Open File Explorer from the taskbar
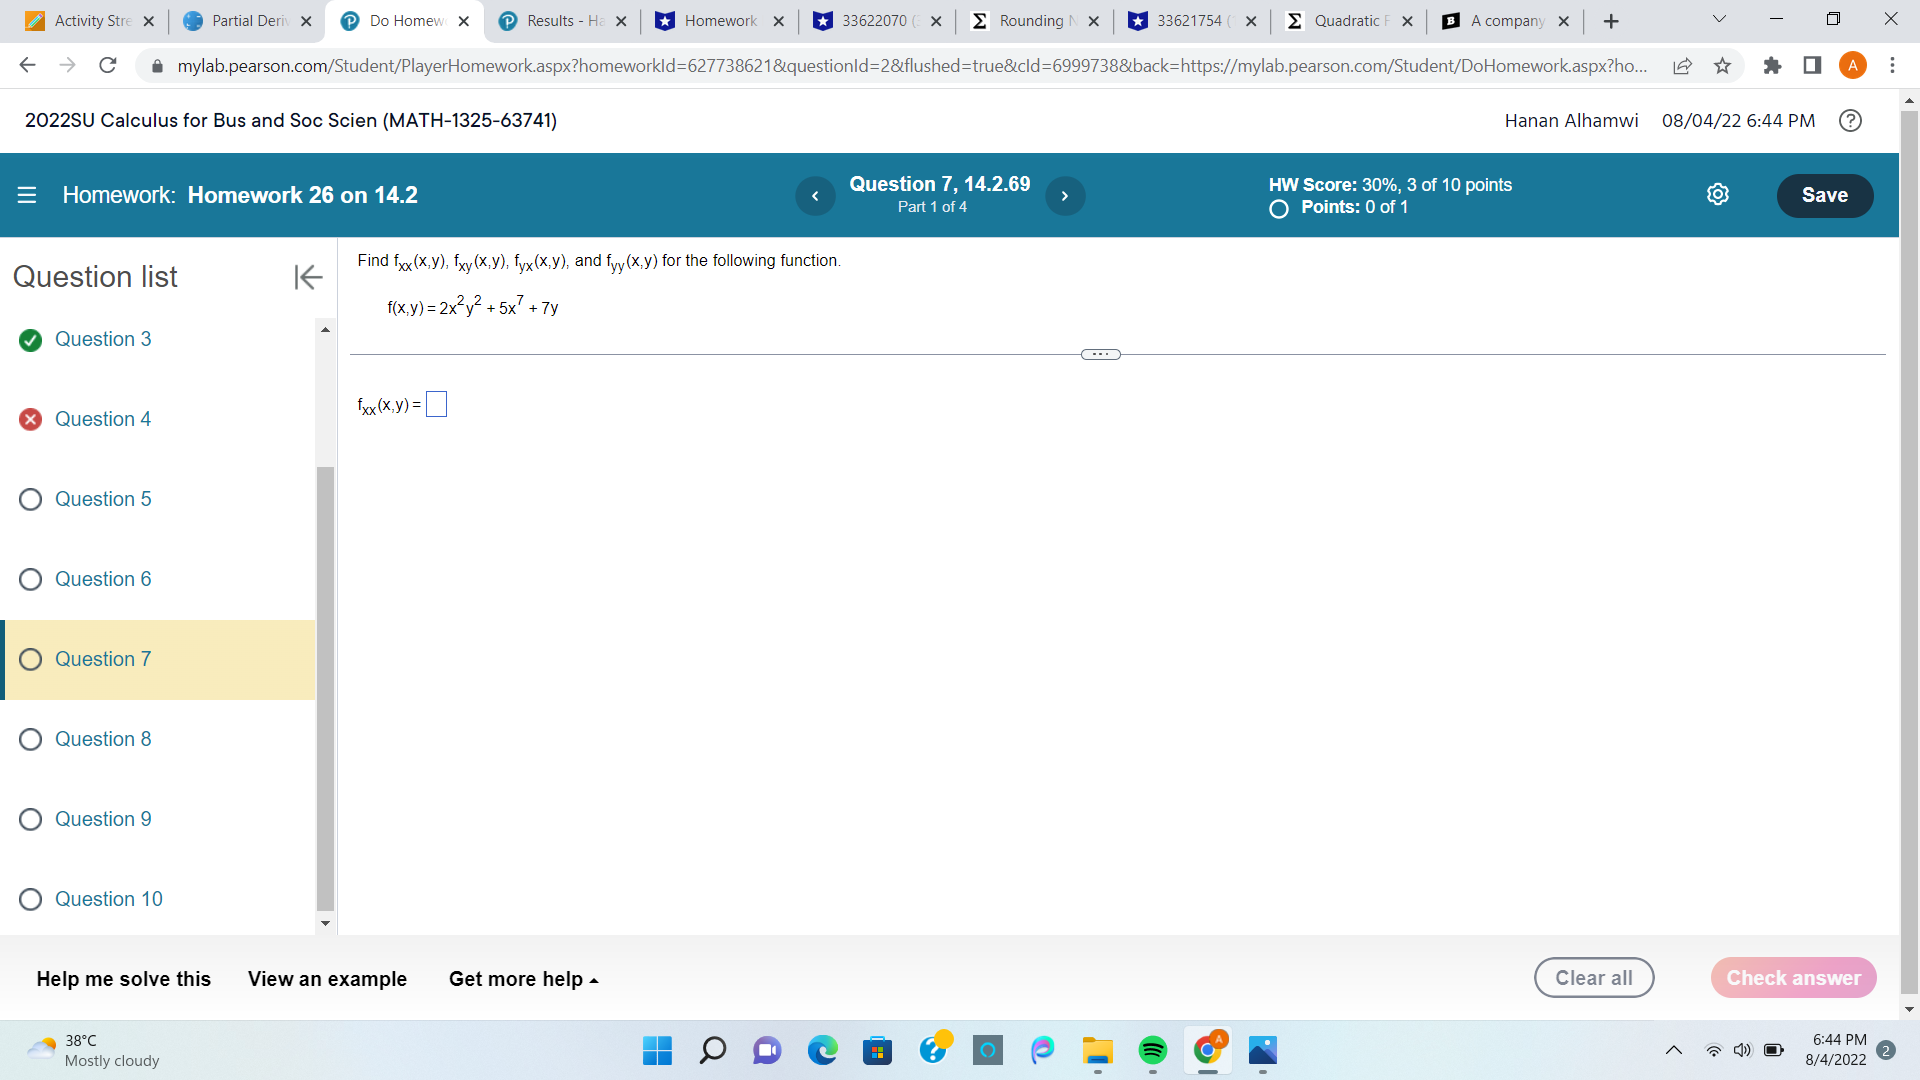1920x1080 pixels. [x=1097, y=1051]
